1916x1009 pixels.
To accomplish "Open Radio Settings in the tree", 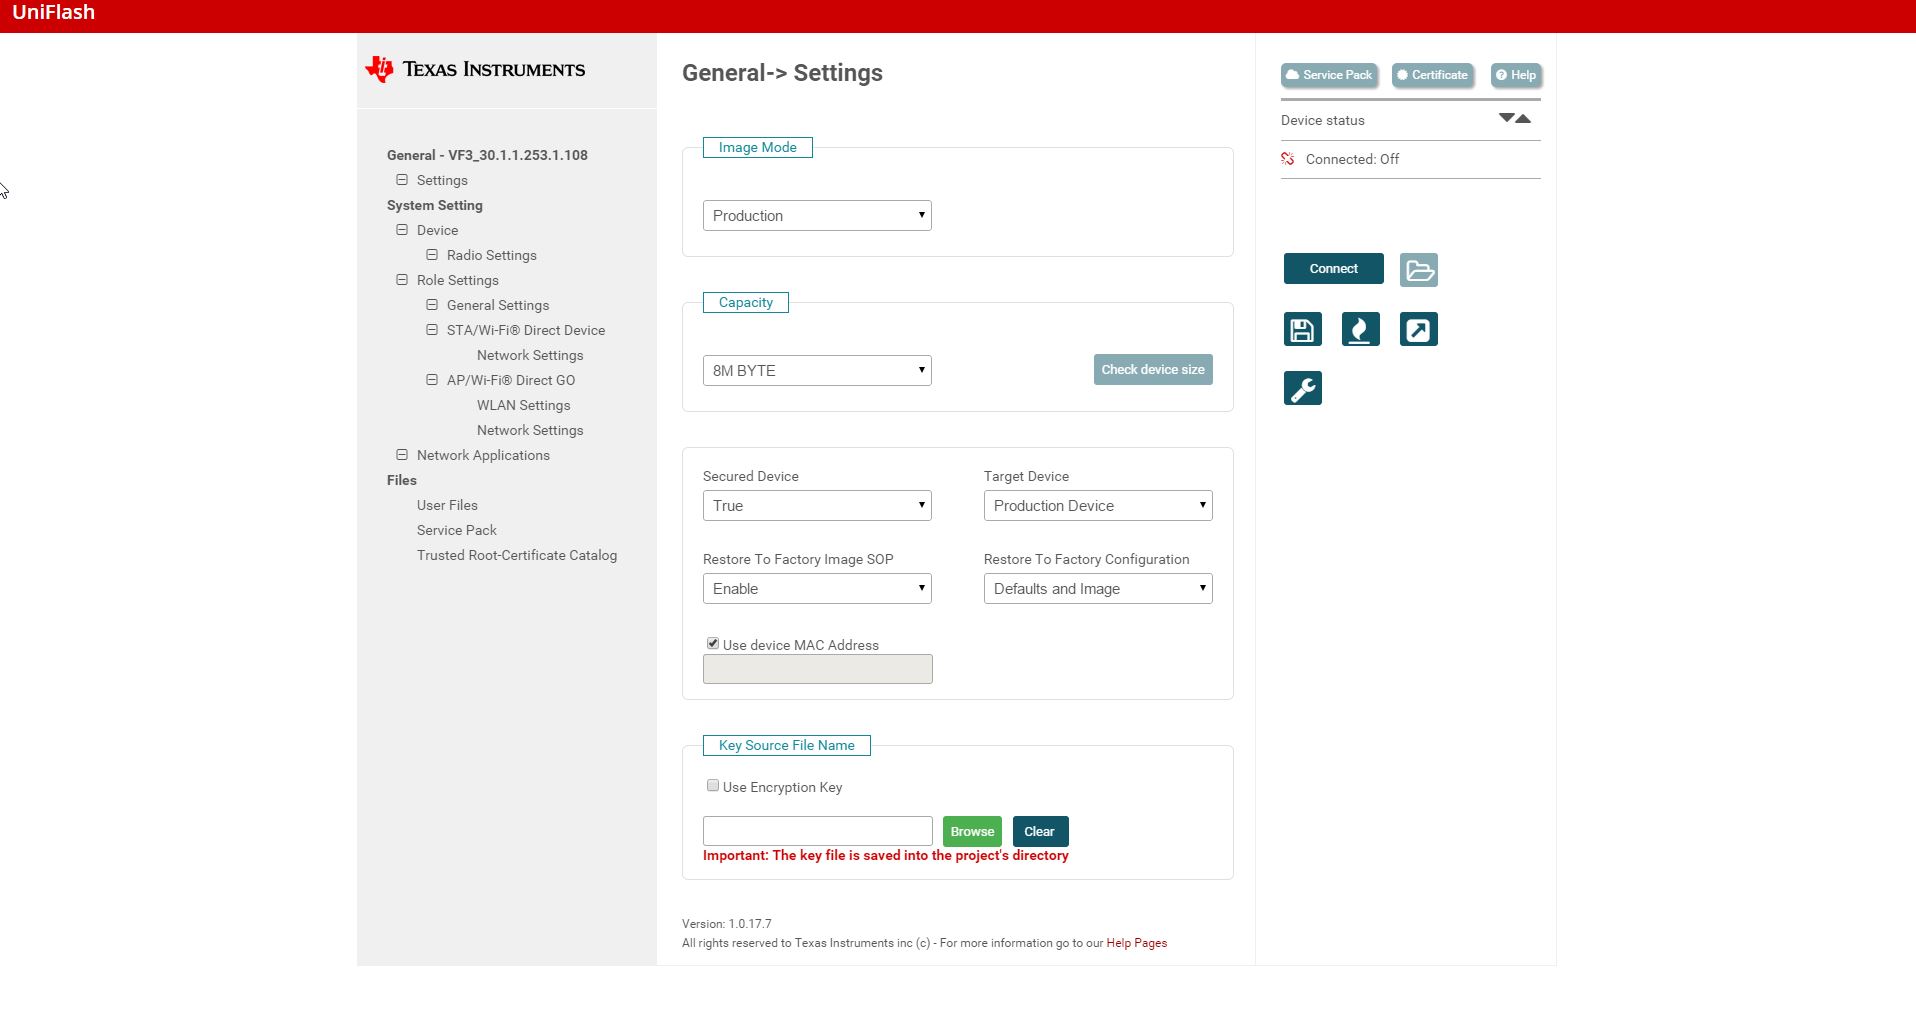I will (492, 255).
